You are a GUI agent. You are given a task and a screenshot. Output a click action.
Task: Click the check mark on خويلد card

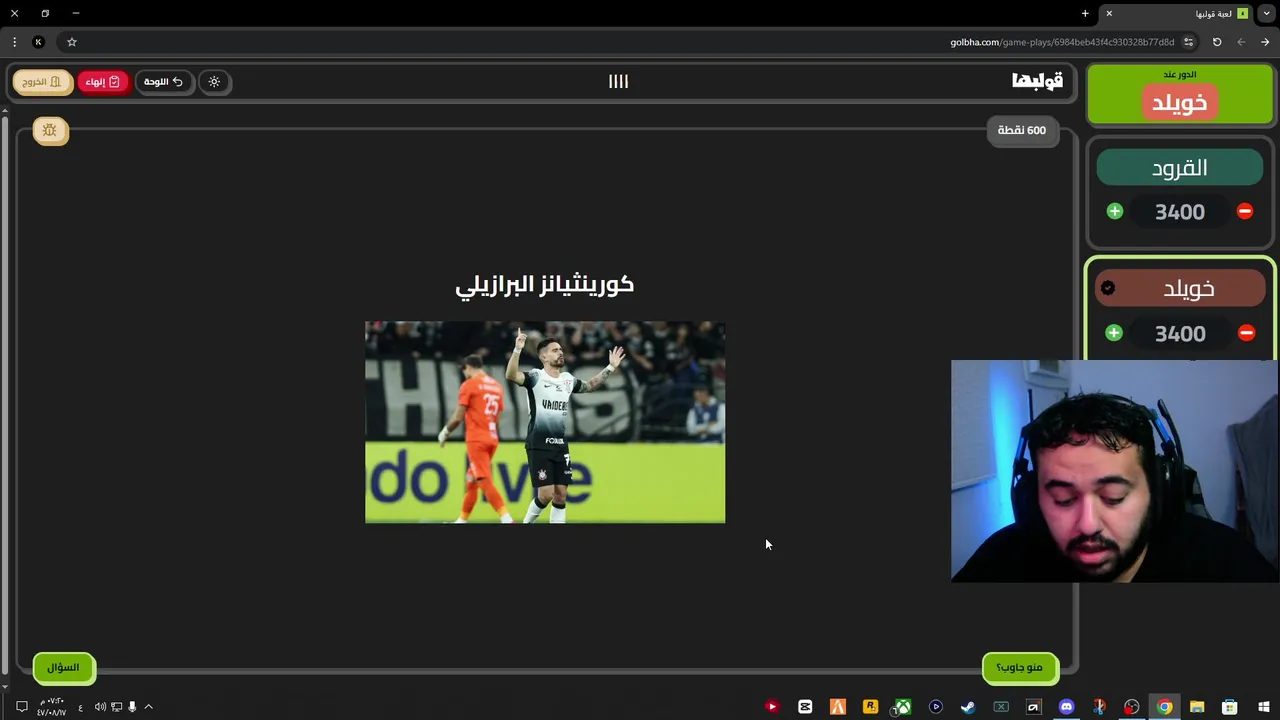pyautogui.click(x=1108, y=288)
